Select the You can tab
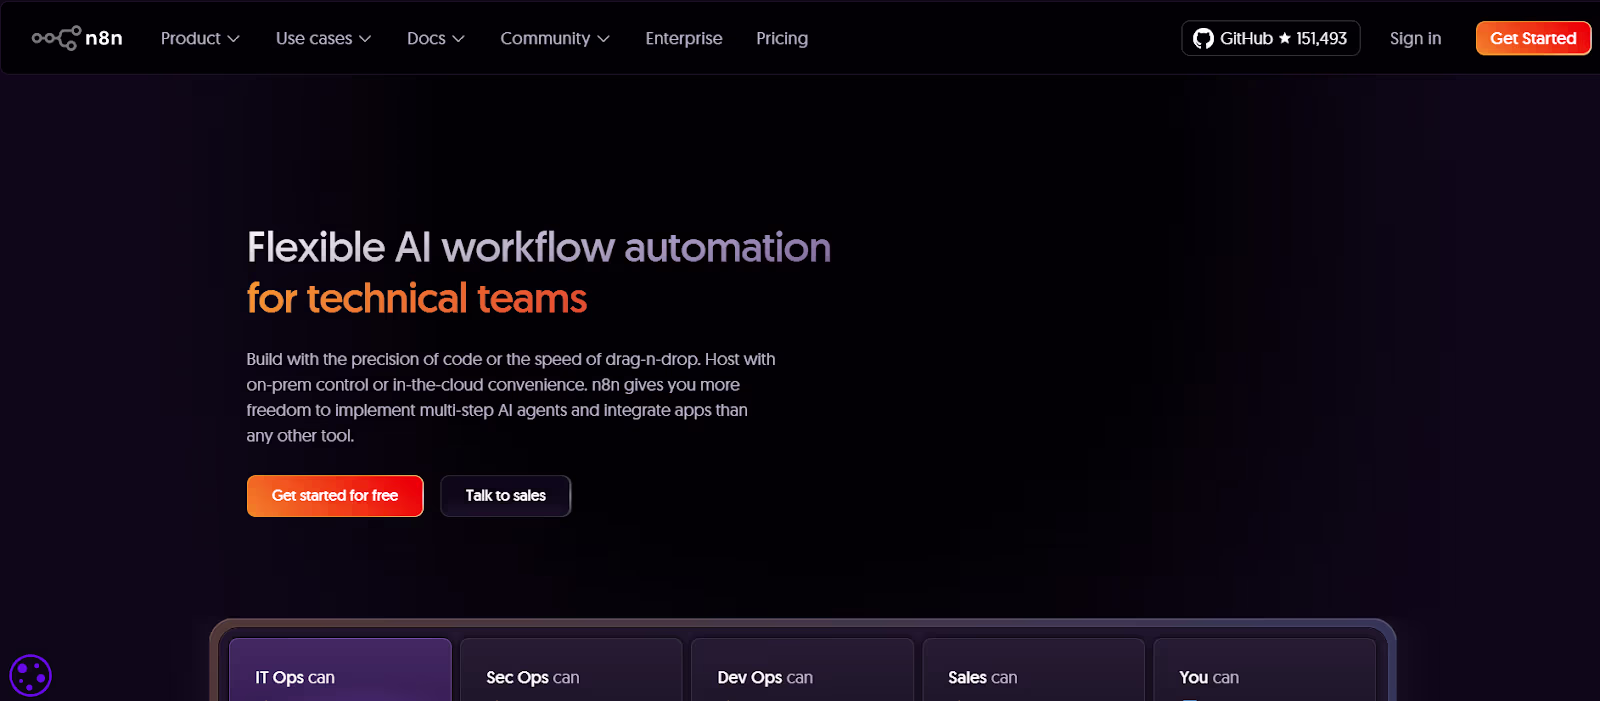 click(x=1264, y=670)
